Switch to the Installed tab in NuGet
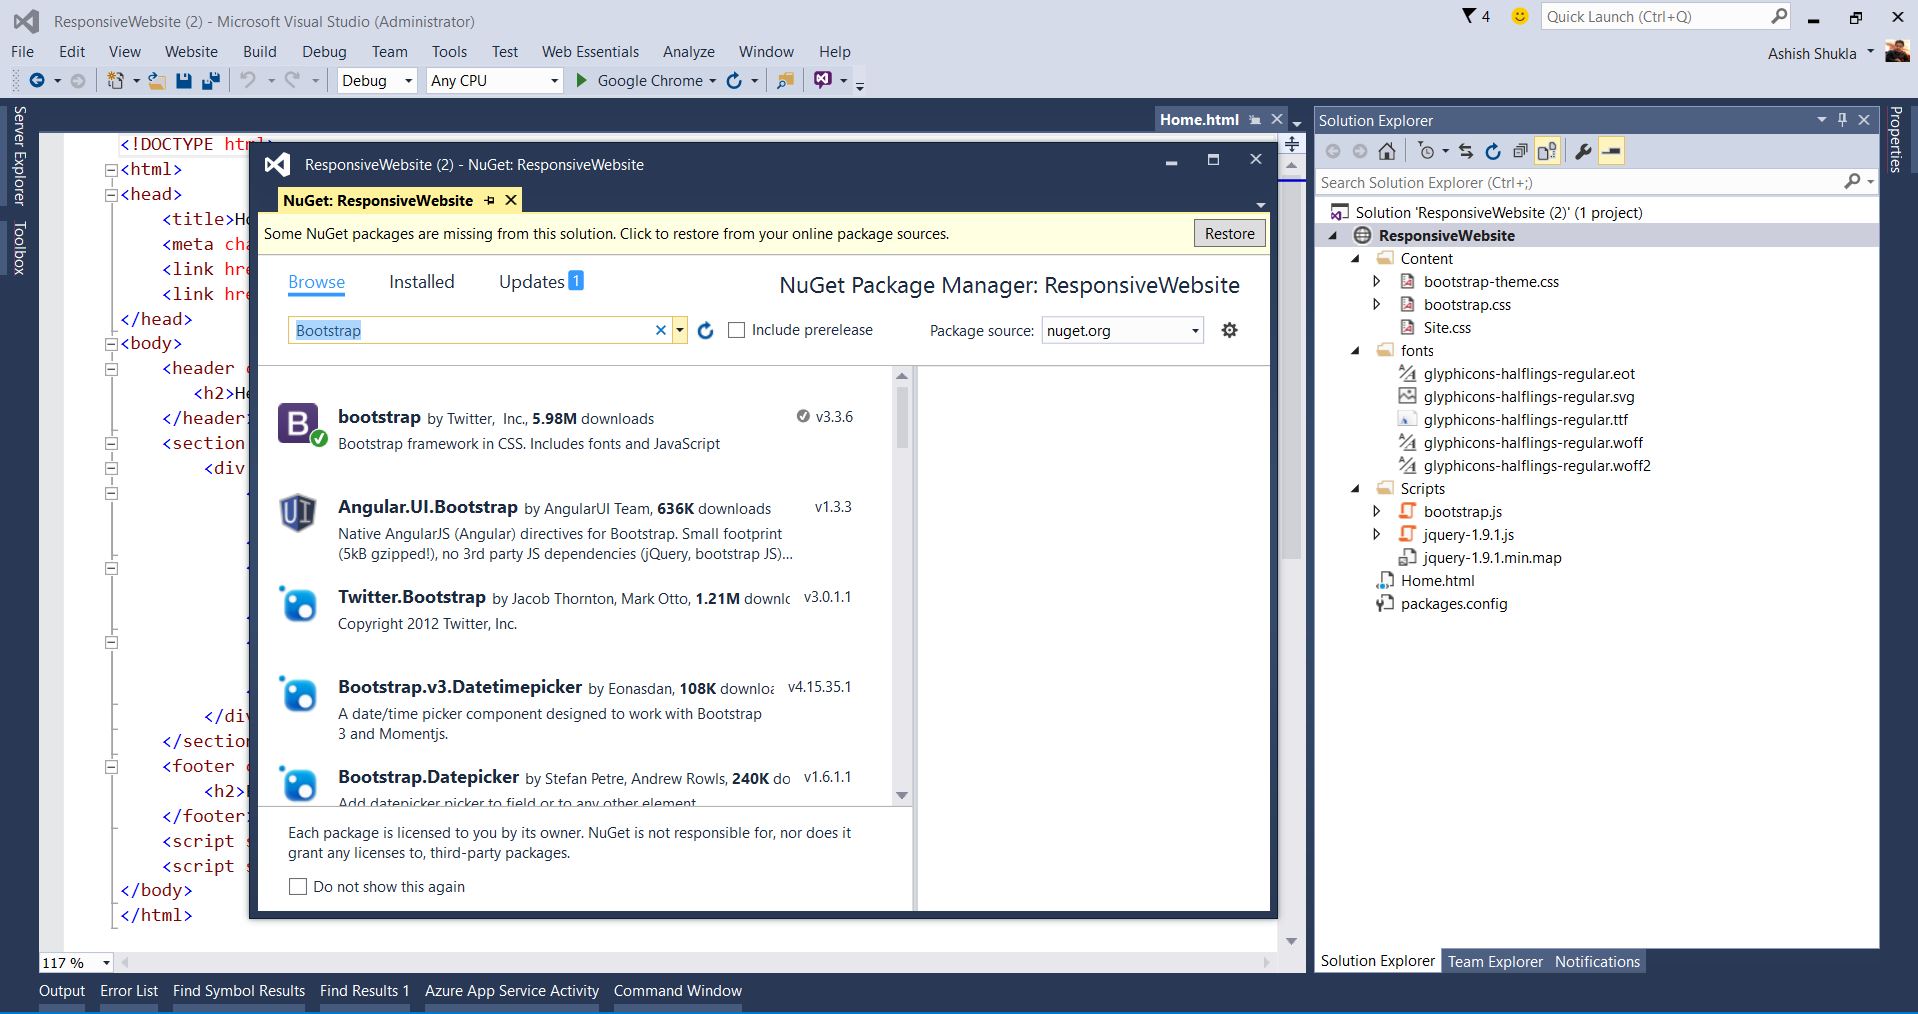Image resolution: width=1918 pixels, height=1014 pixels. click(421, 282)
